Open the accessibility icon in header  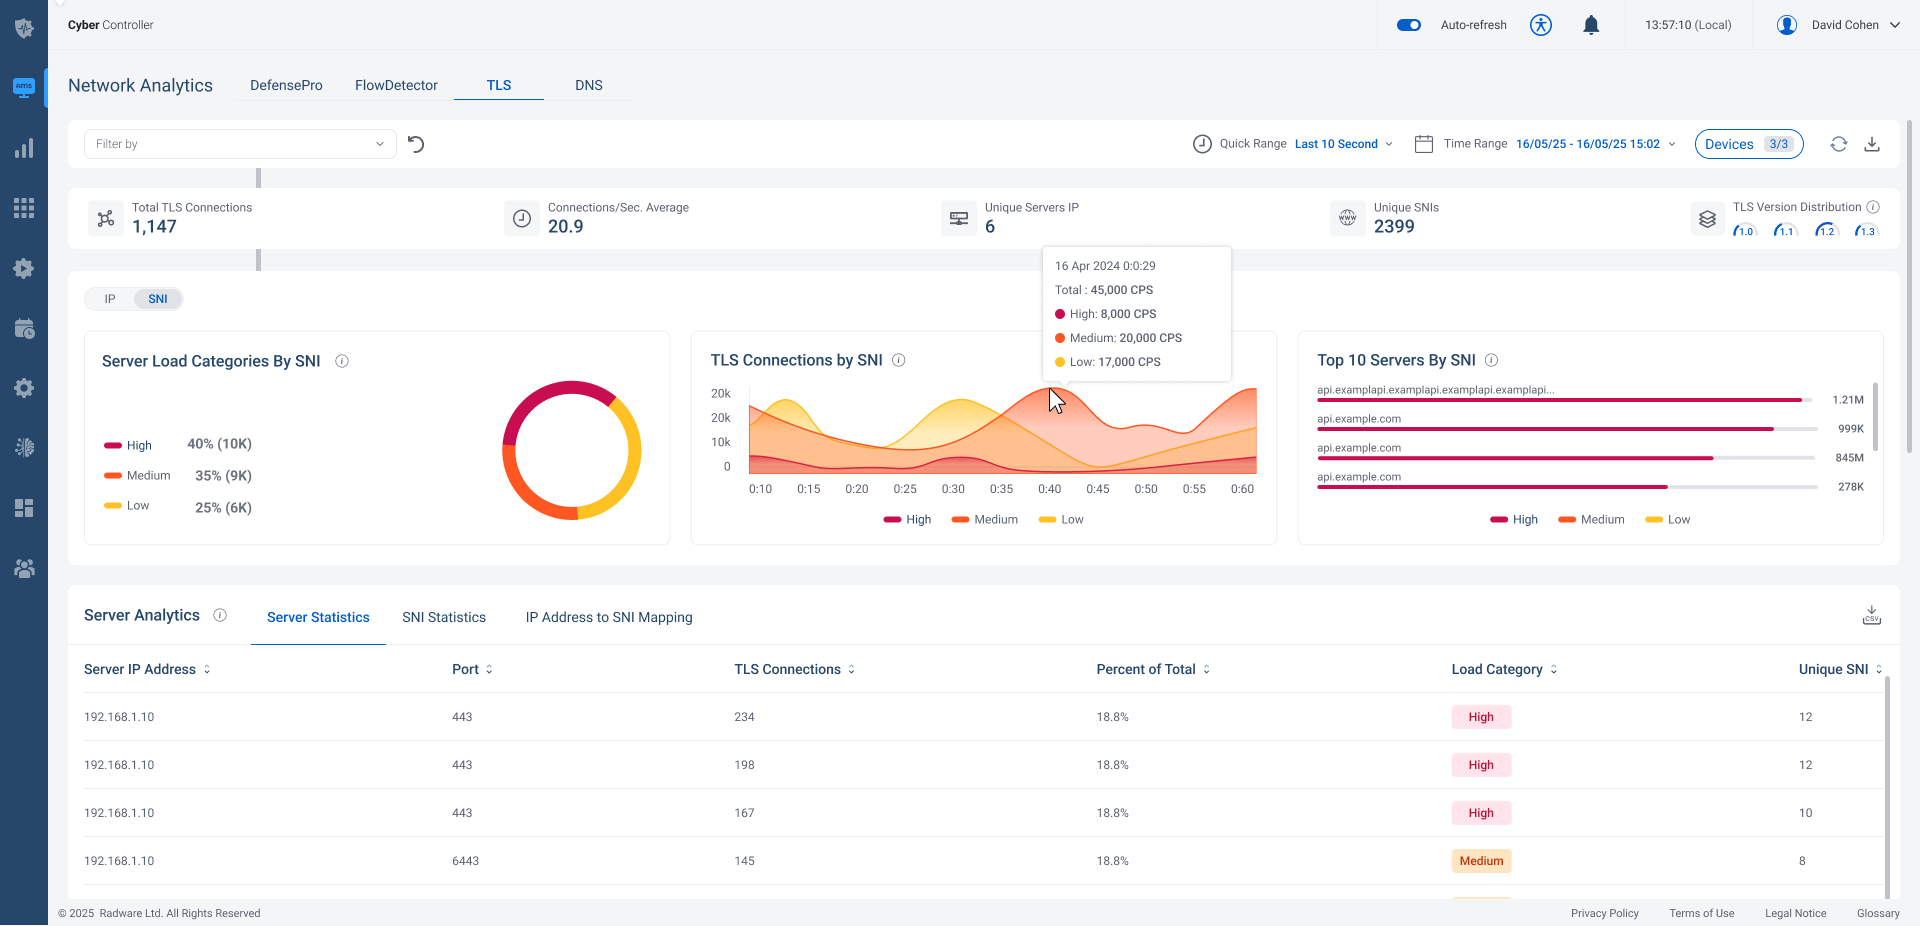[x=1541, y=25]
